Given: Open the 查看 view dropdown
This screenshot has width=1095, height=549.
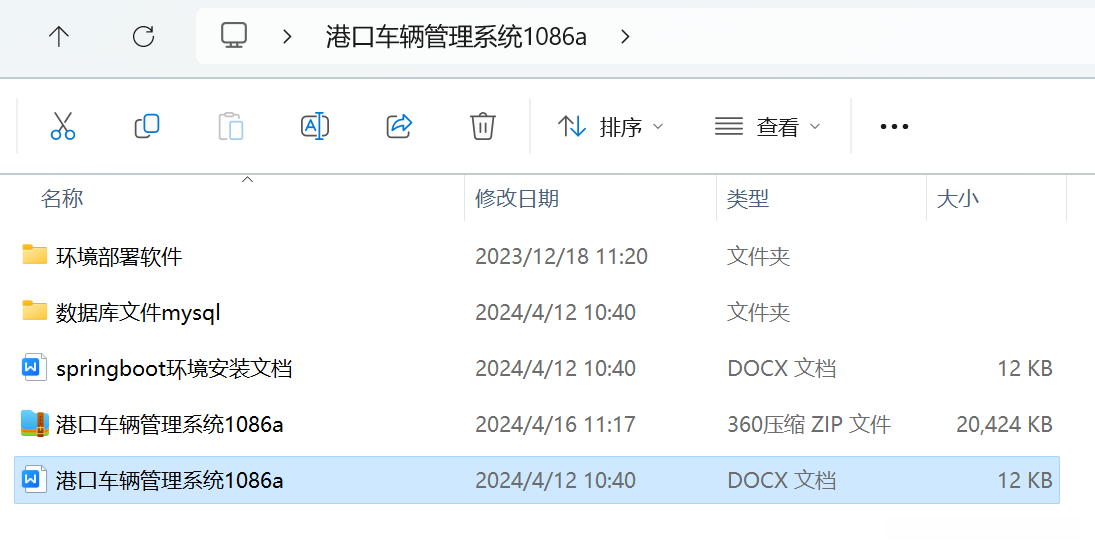Looking at the screenshot, I should [x=767, y=127].
